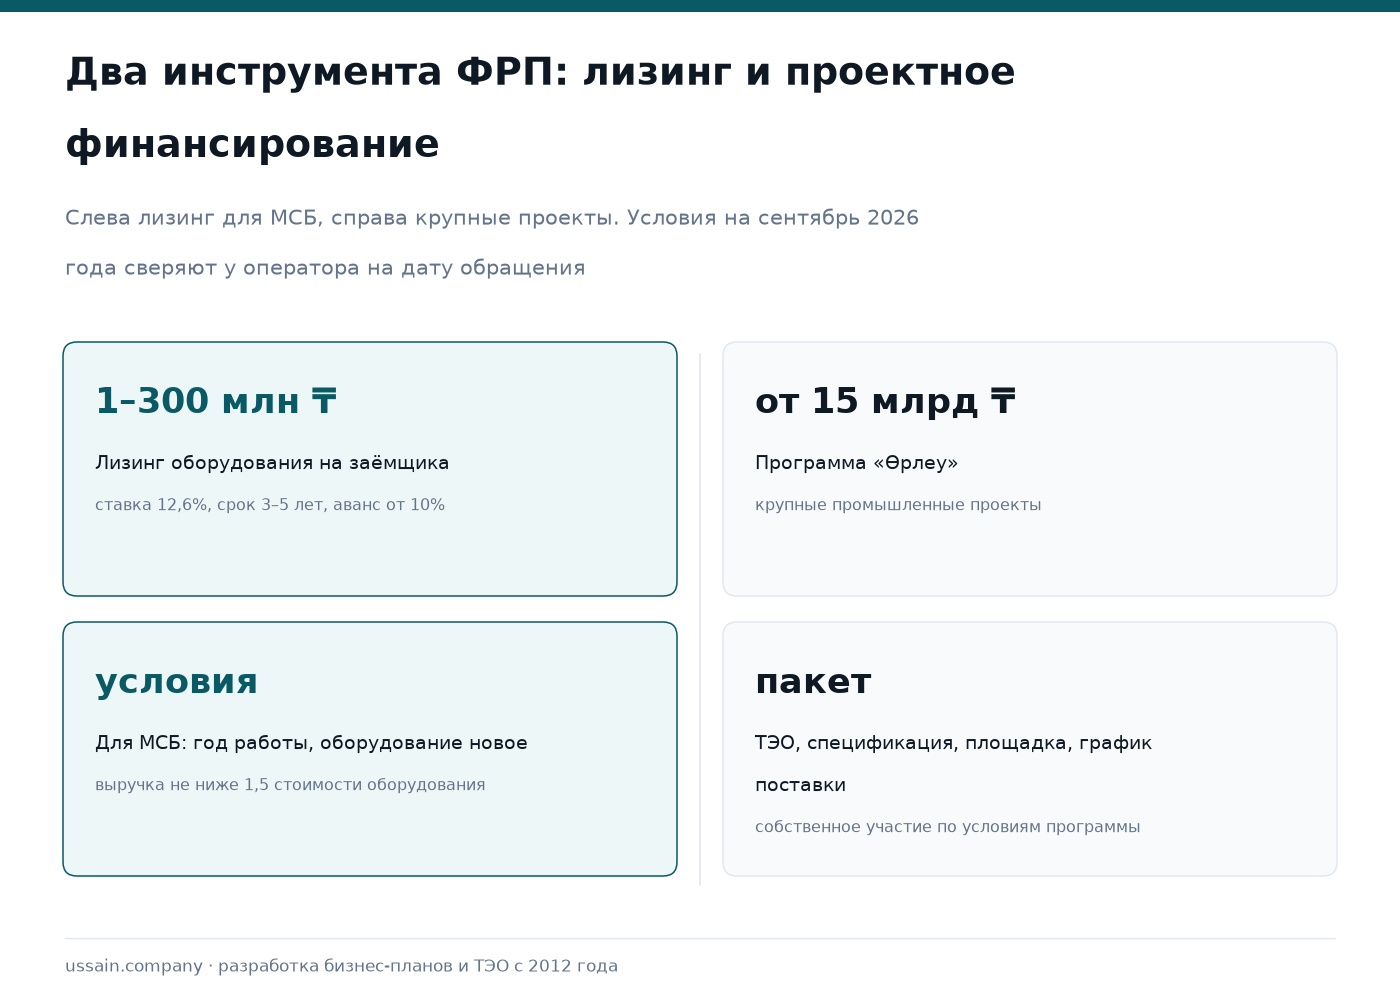Select the subtitle starting 'Слева лизинг для МСБ'
Screen dimensions: 1400x1000
point(492,243)
